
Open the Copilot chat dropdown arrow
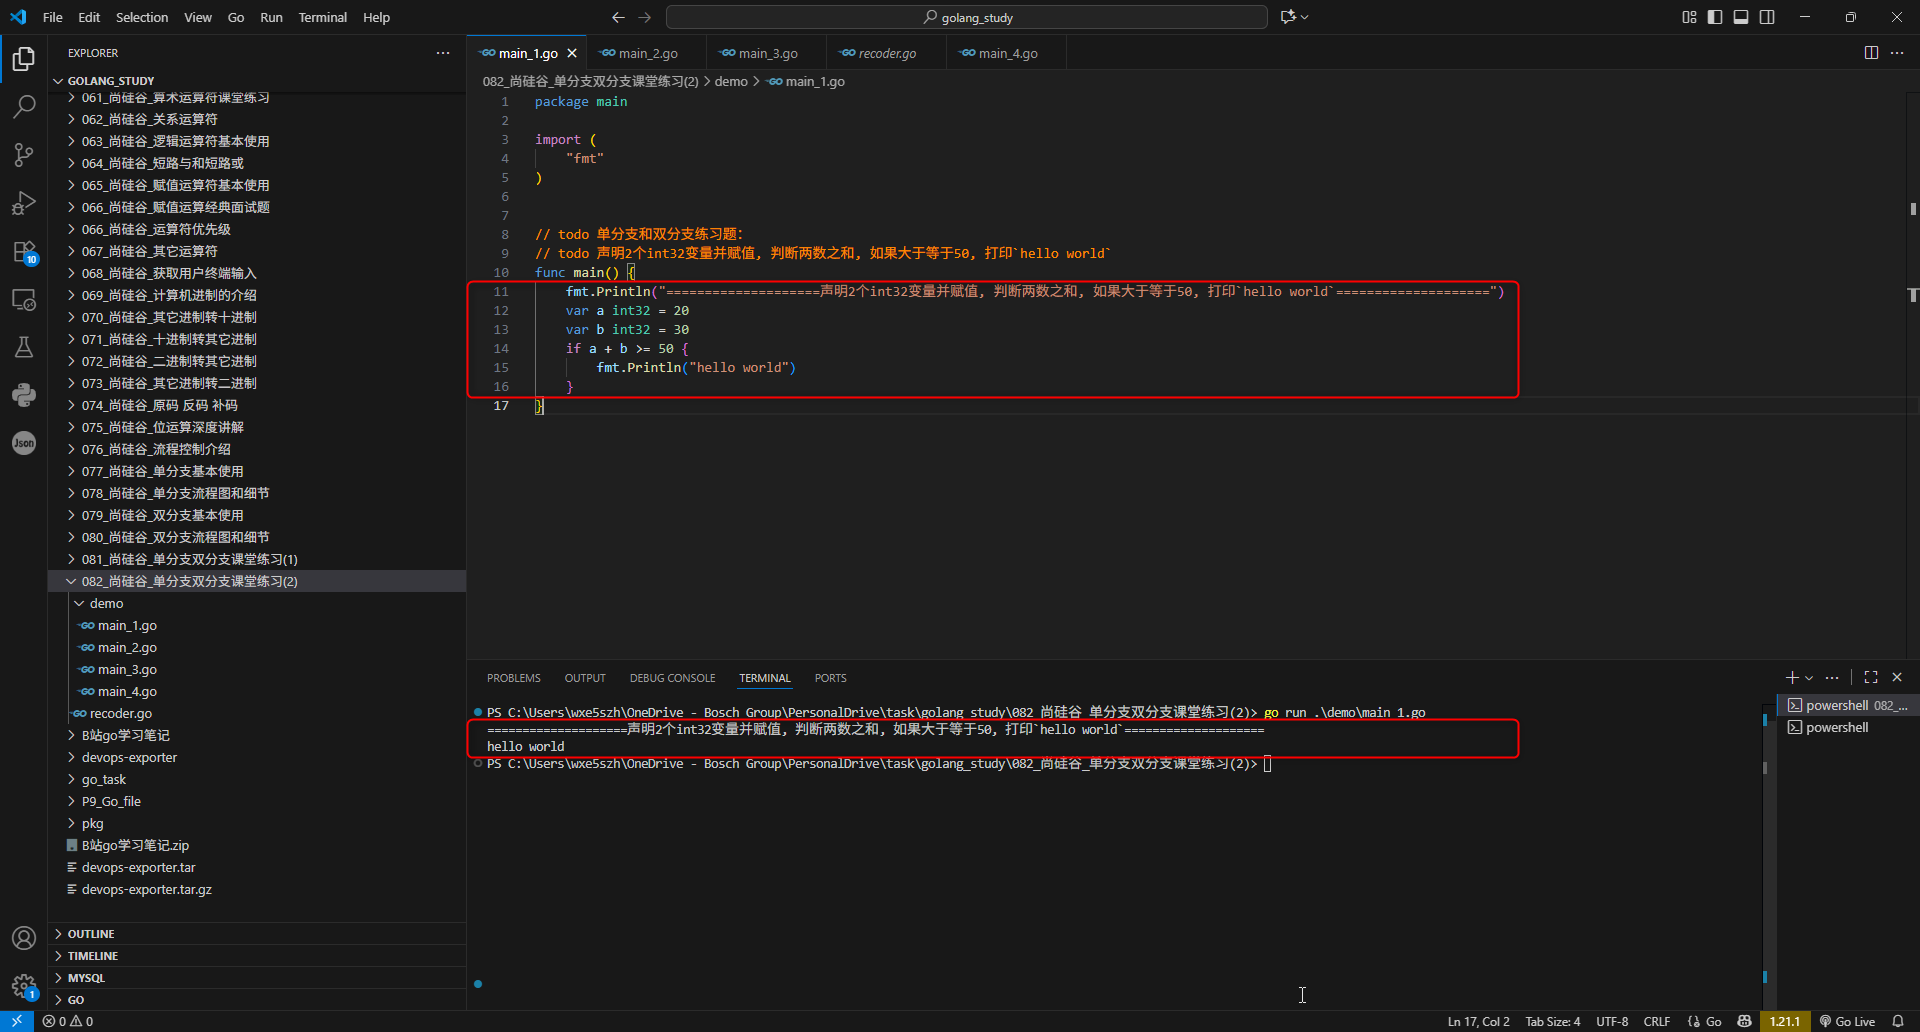1305,17
